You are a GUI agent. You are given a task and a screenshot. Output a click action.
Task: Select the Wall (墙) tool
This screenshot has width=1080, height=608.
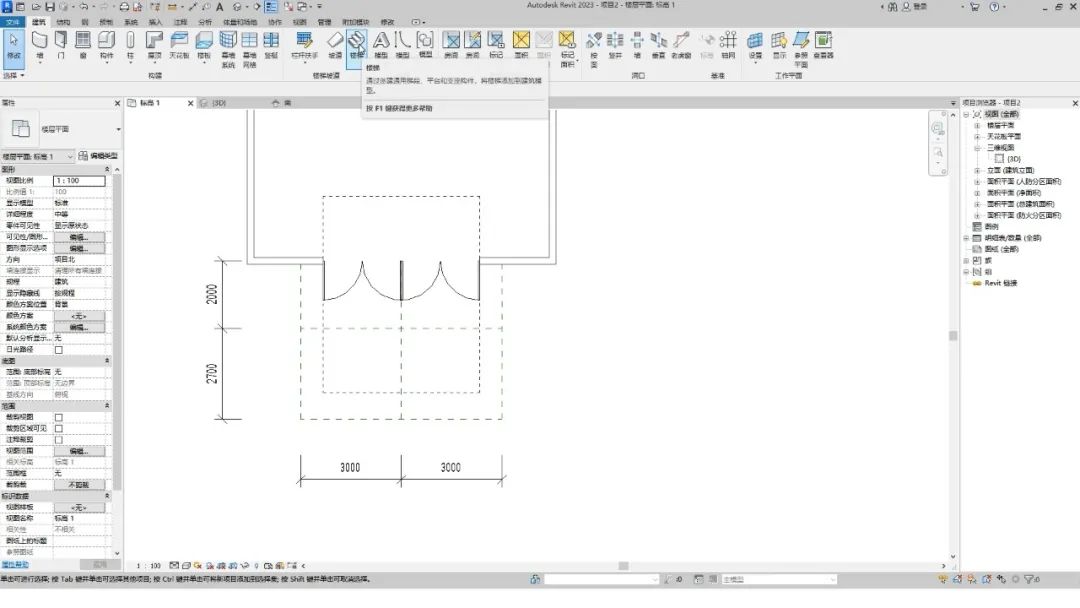(x=40, y=45)
